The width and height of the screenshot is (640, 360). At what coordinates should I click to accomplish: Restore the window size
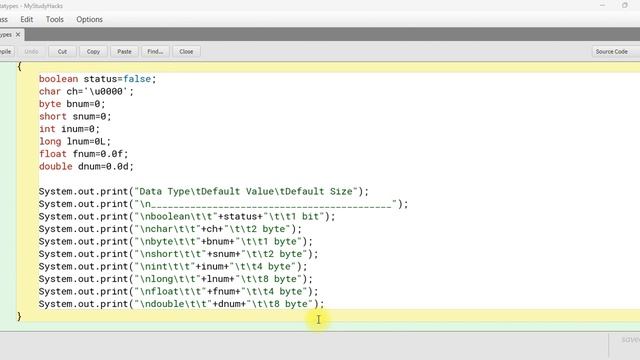(625, 5)
